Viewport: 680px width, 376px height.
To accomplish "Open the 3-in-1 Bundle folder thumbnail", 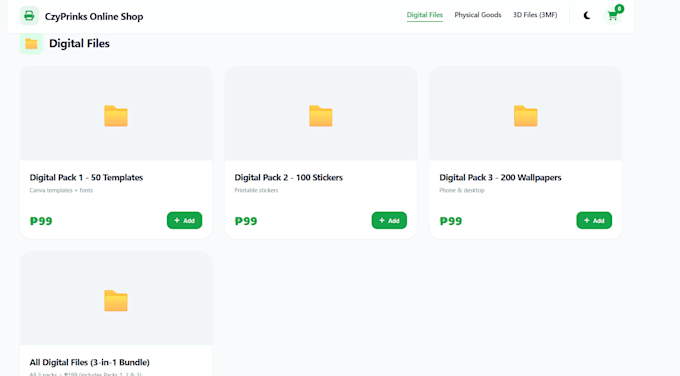I will (116, 301).
